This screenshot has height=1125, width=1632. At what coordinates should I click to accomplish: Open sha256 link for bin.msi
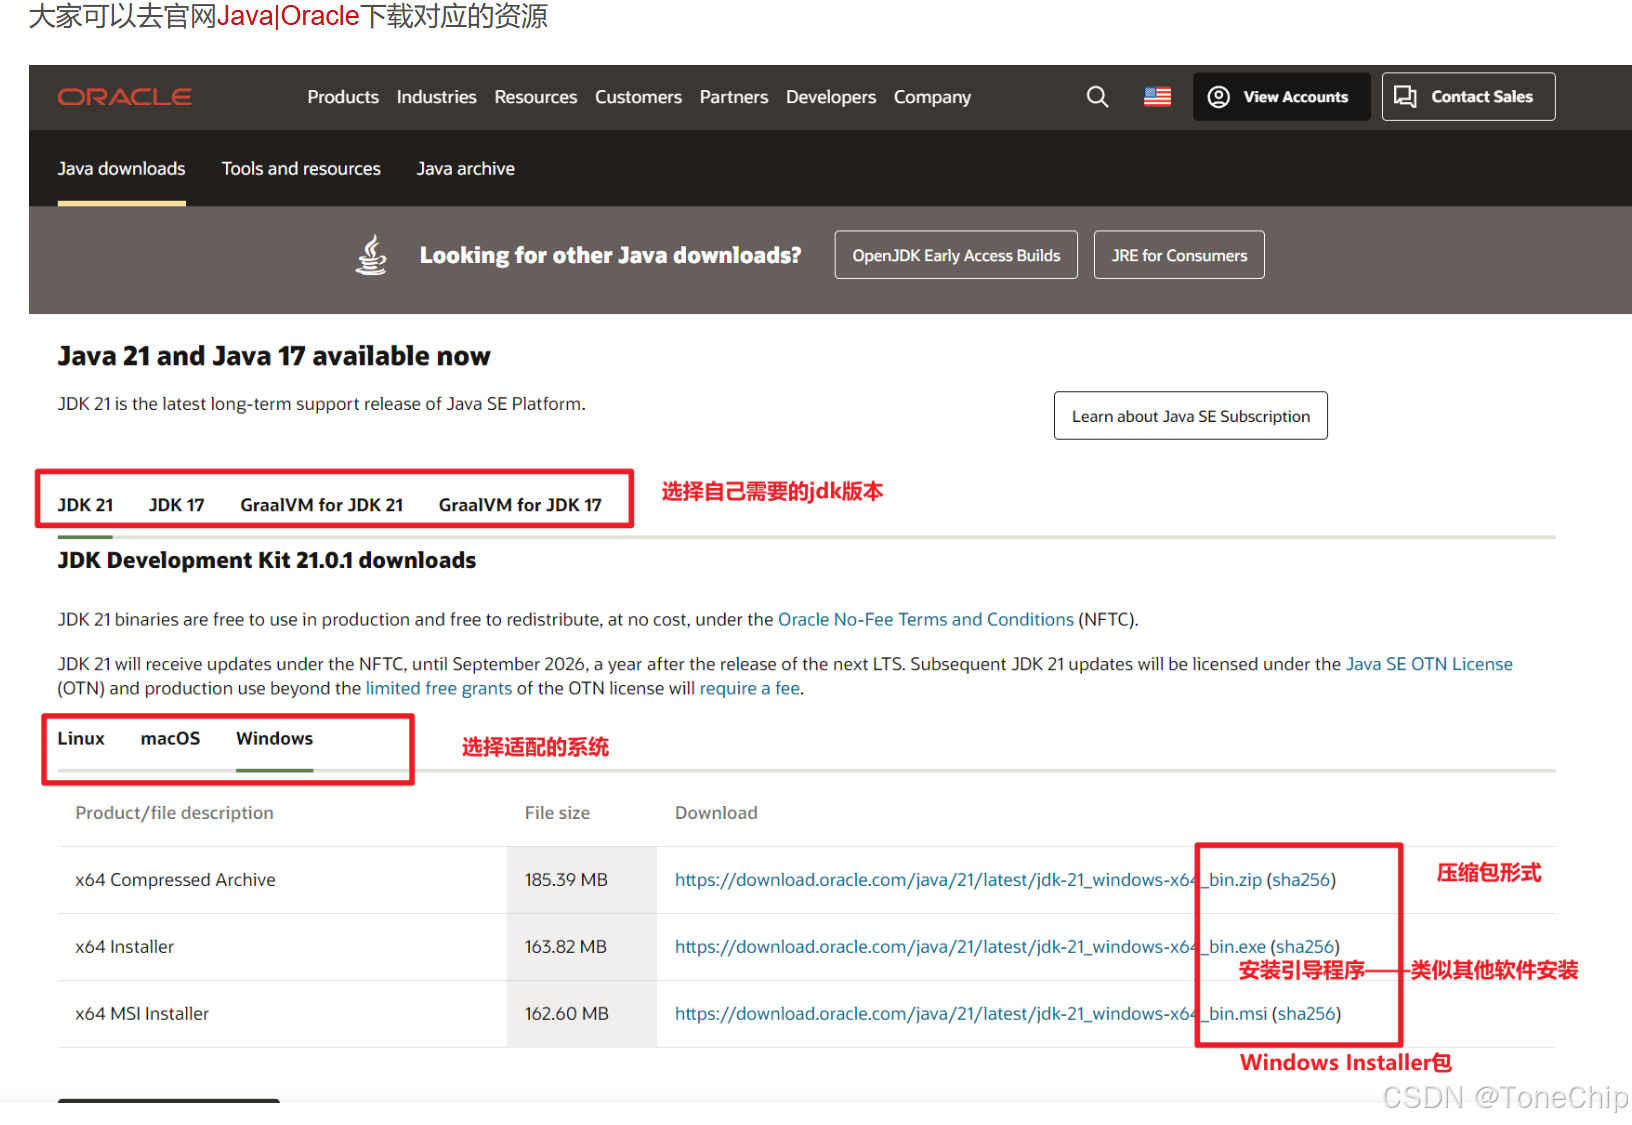pyautogui.click(x=1307, y=1014)
